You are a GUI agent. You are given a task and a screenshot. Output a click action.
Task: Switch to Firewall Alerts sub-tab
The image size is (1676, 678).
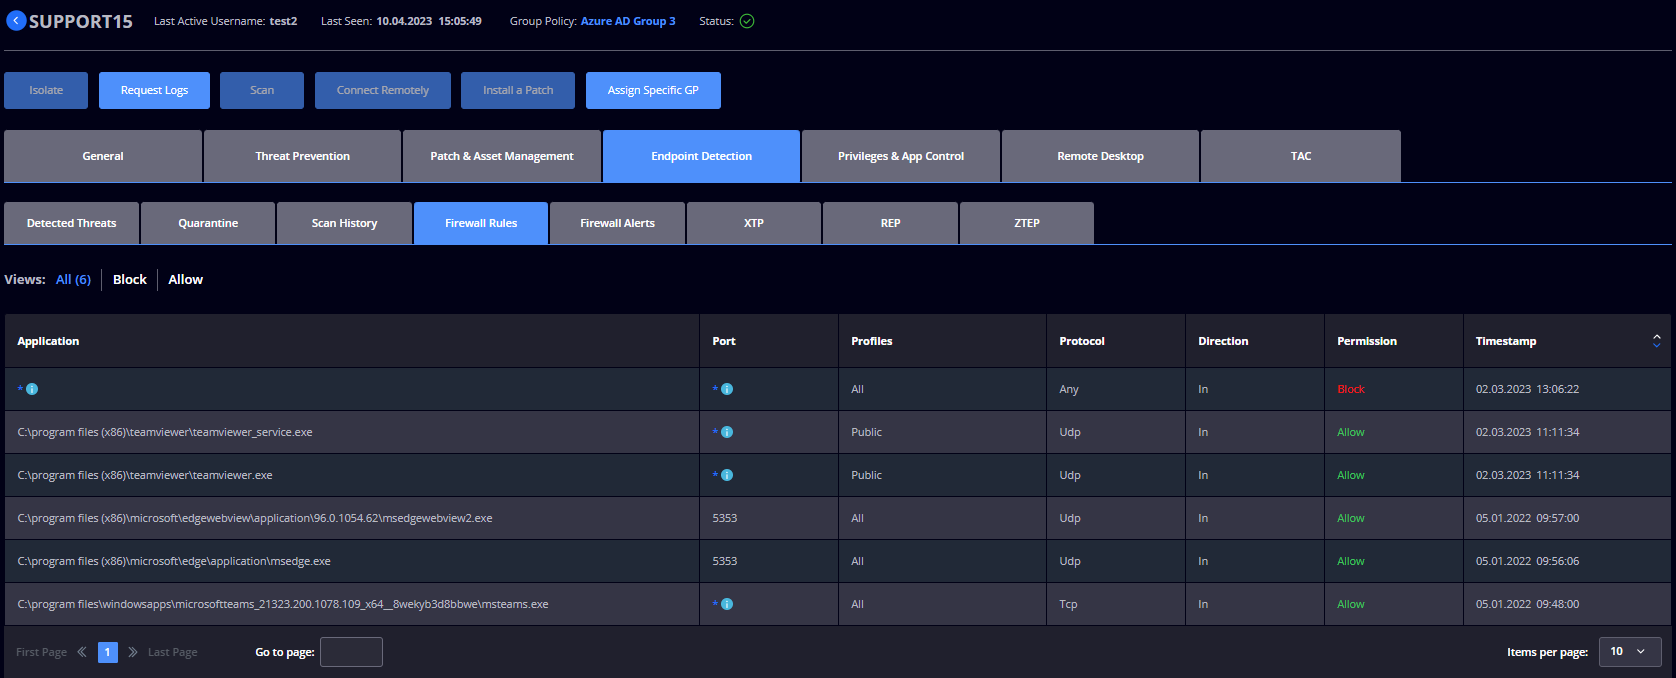pos(617,223)
